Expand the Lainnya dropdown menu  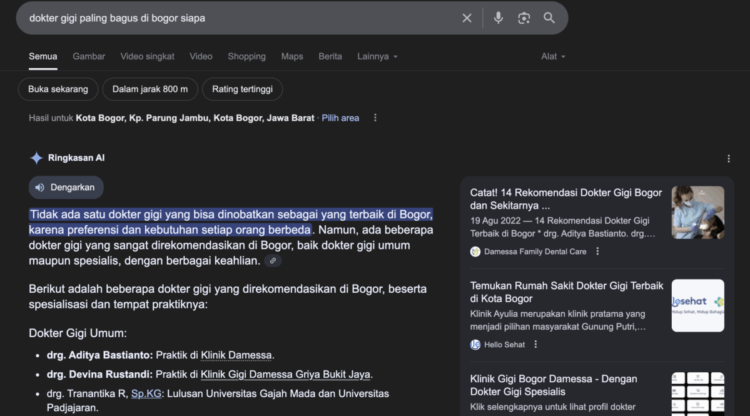377,56
